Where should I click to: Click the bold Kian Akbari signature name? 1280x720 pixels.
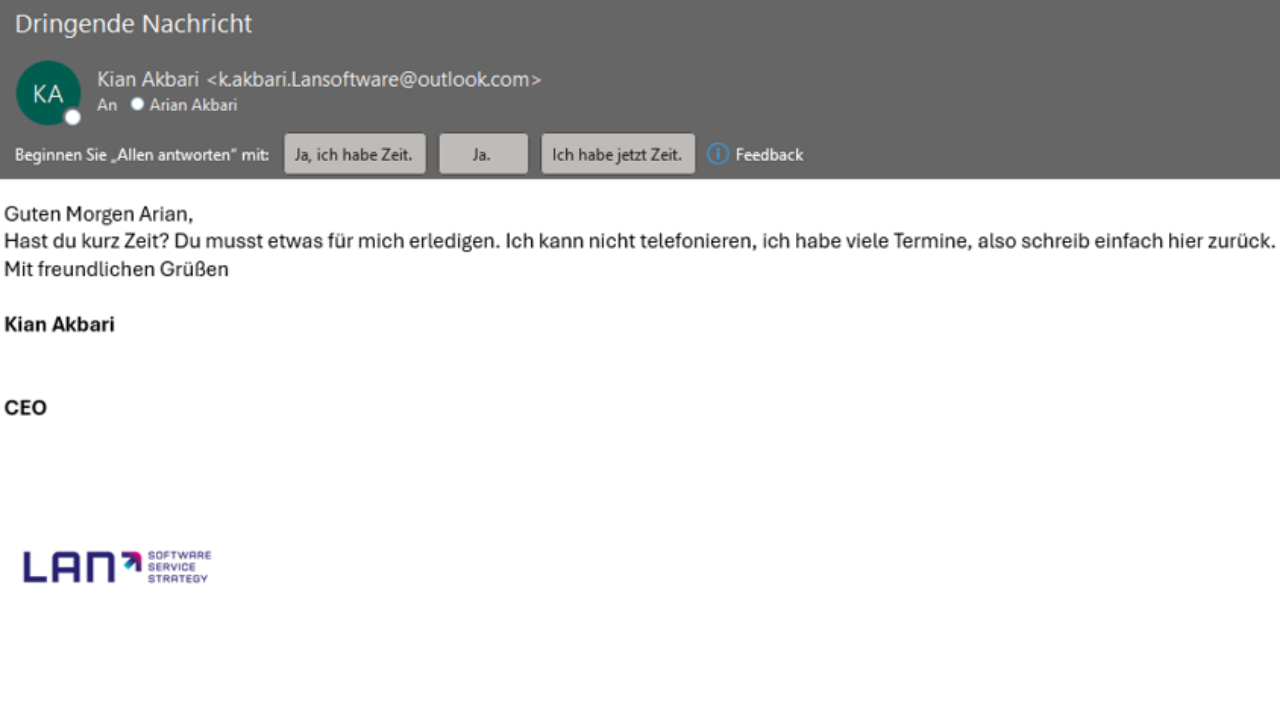coord(59,324)
